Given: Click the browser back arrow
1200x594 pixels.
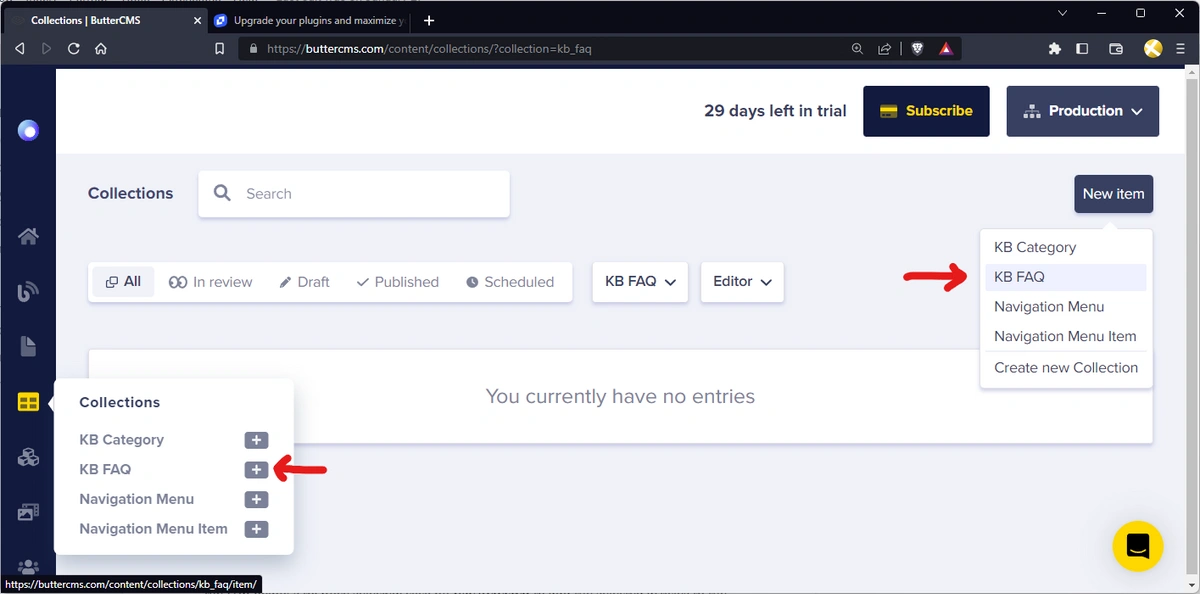Looking at the screenshot, I should click(x=19, y=48).
